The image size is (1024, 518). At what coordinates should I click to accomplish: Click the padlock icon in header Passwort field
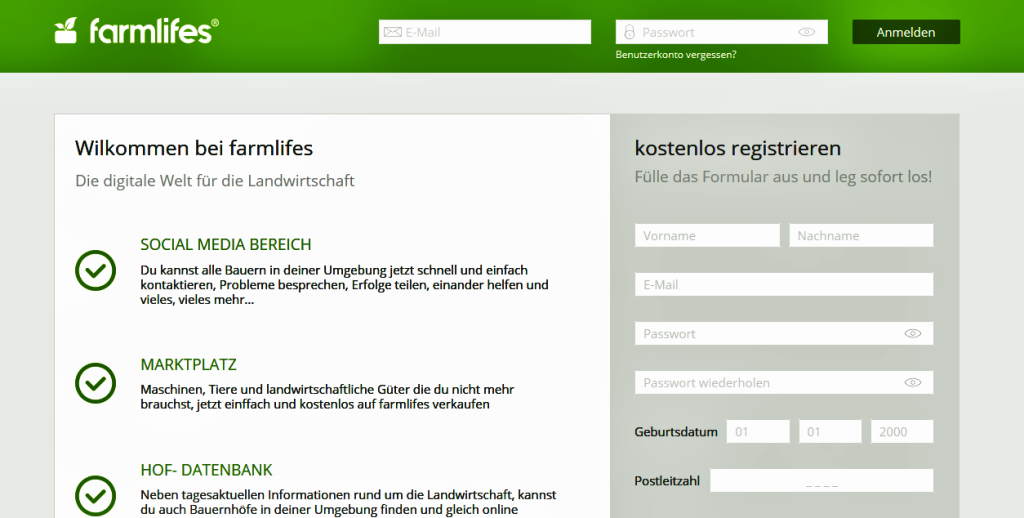629,32
